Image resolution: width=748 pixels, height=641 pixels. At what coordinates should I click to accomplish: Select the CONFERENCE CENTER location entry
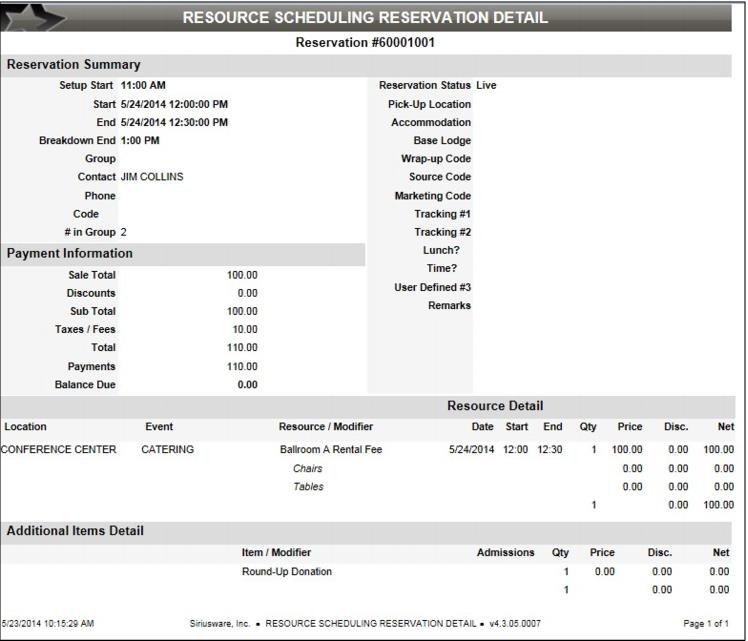(59, 450)
